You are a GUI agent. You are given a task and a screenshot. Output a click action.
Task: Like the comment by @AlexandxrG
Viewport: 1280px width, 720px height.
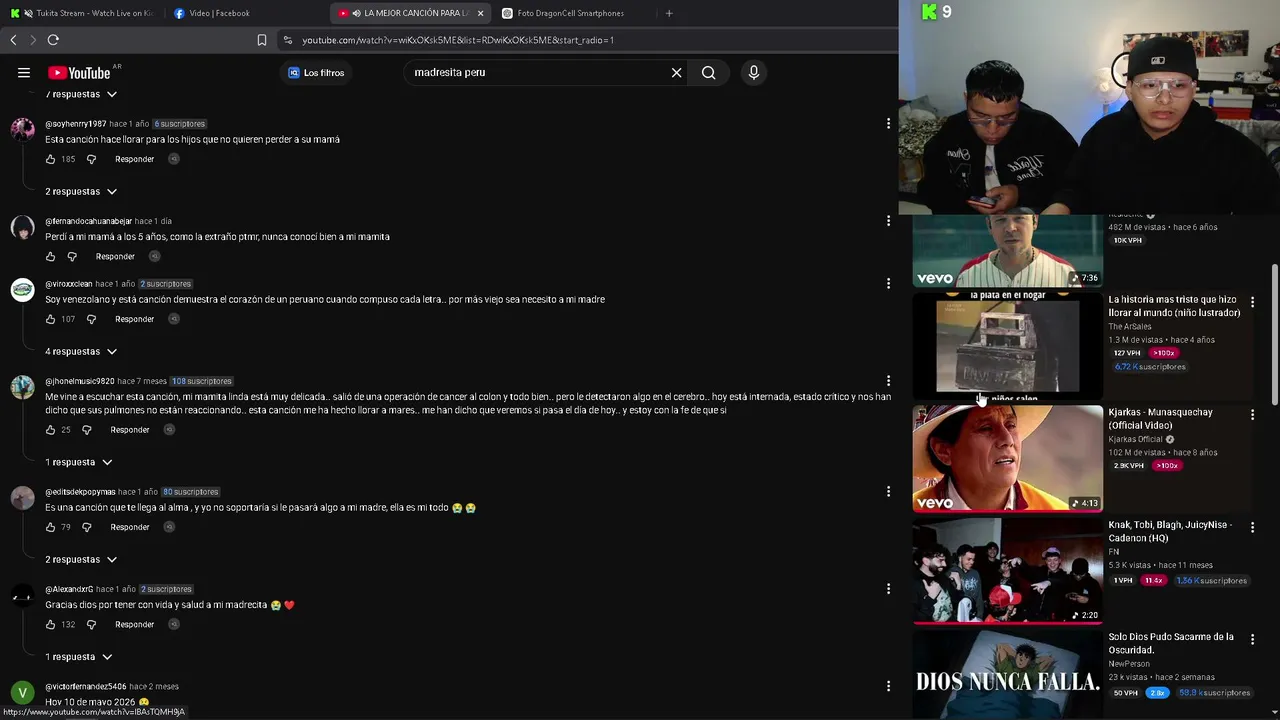(x=50, y=624)
